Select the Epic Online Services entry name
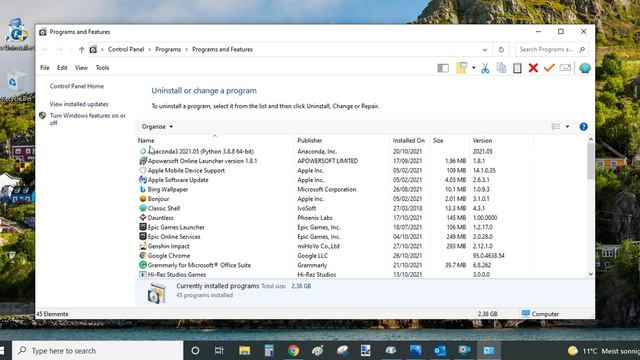 coord(174,237)
